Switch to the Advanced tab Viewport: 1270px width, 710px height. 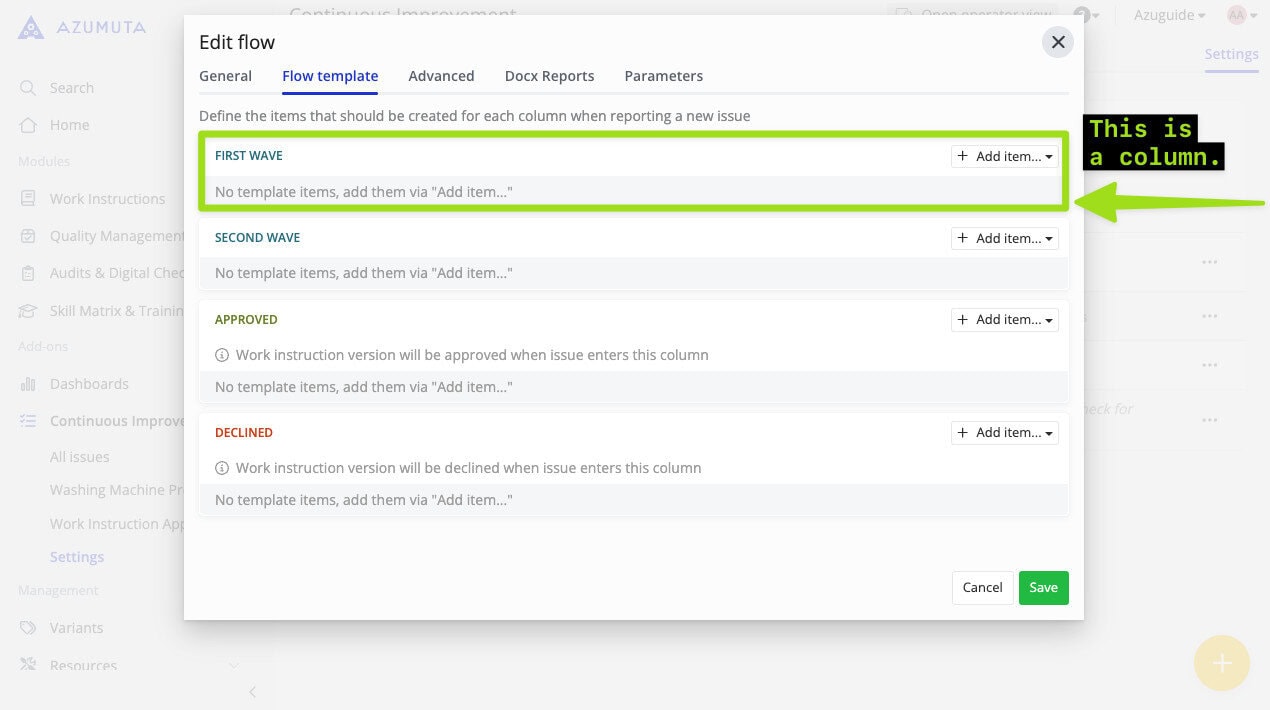click(441, 76)
